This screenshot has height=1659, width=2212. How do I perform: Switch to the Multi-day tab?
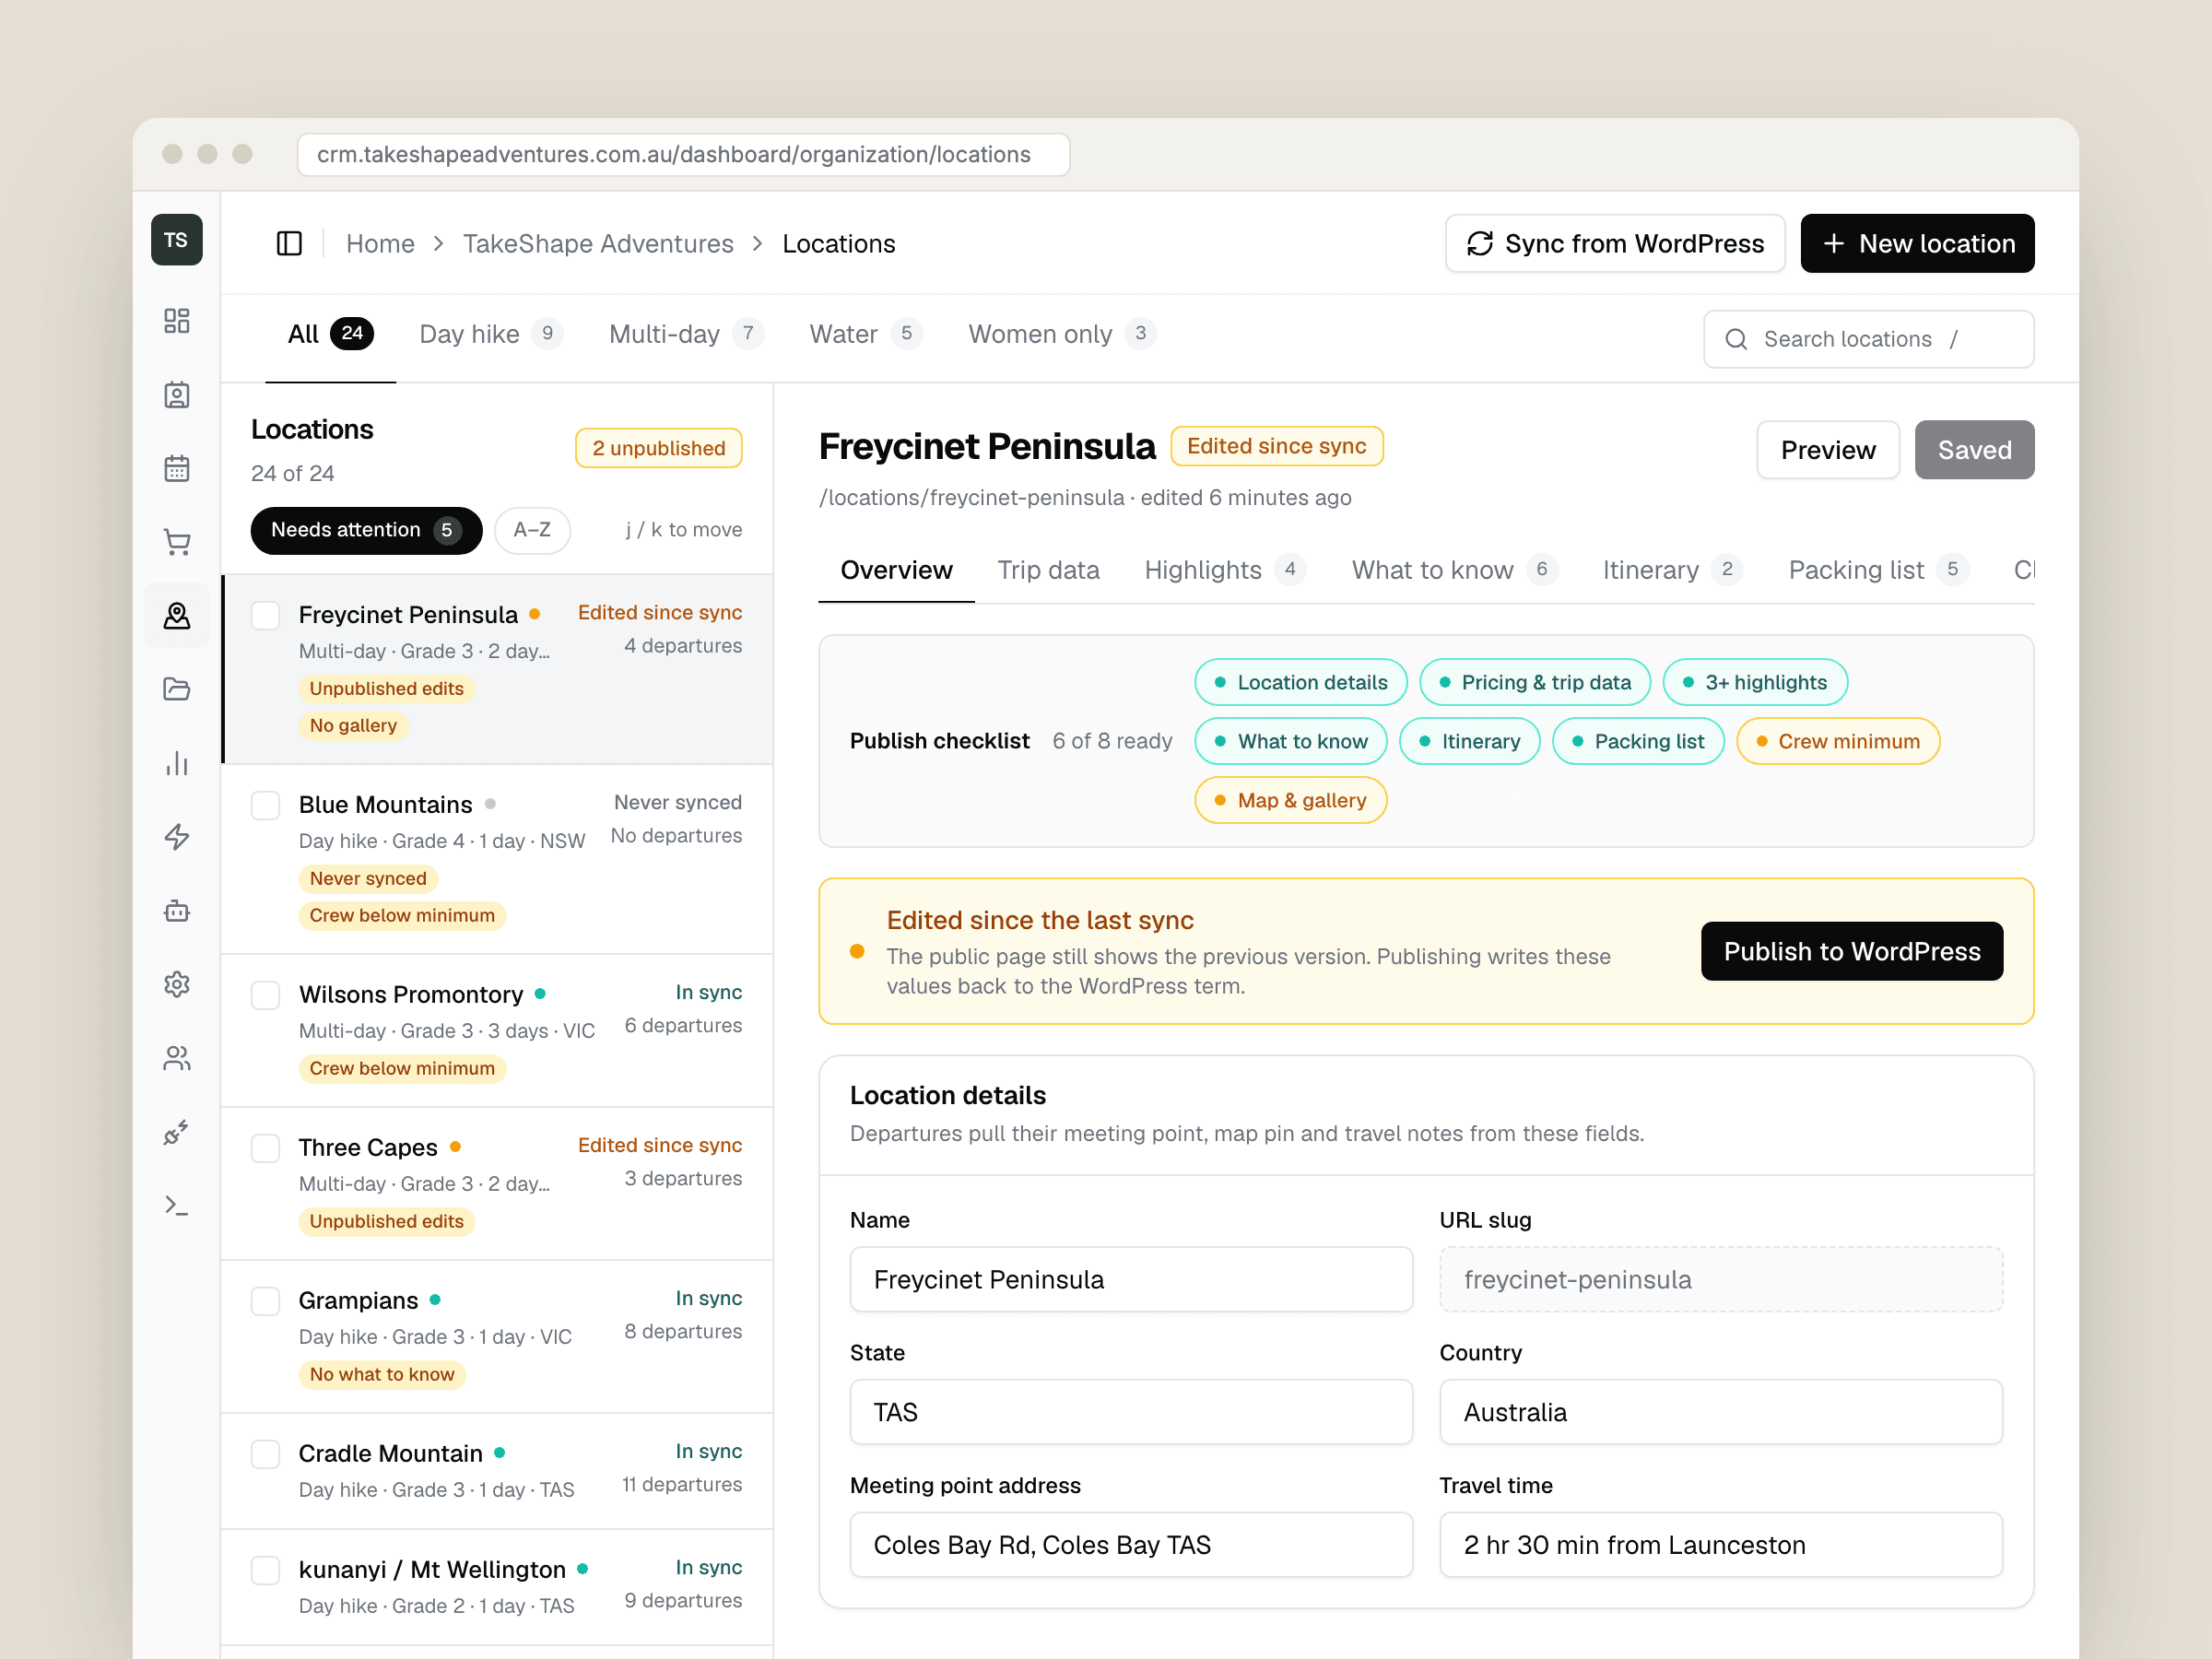686,334
